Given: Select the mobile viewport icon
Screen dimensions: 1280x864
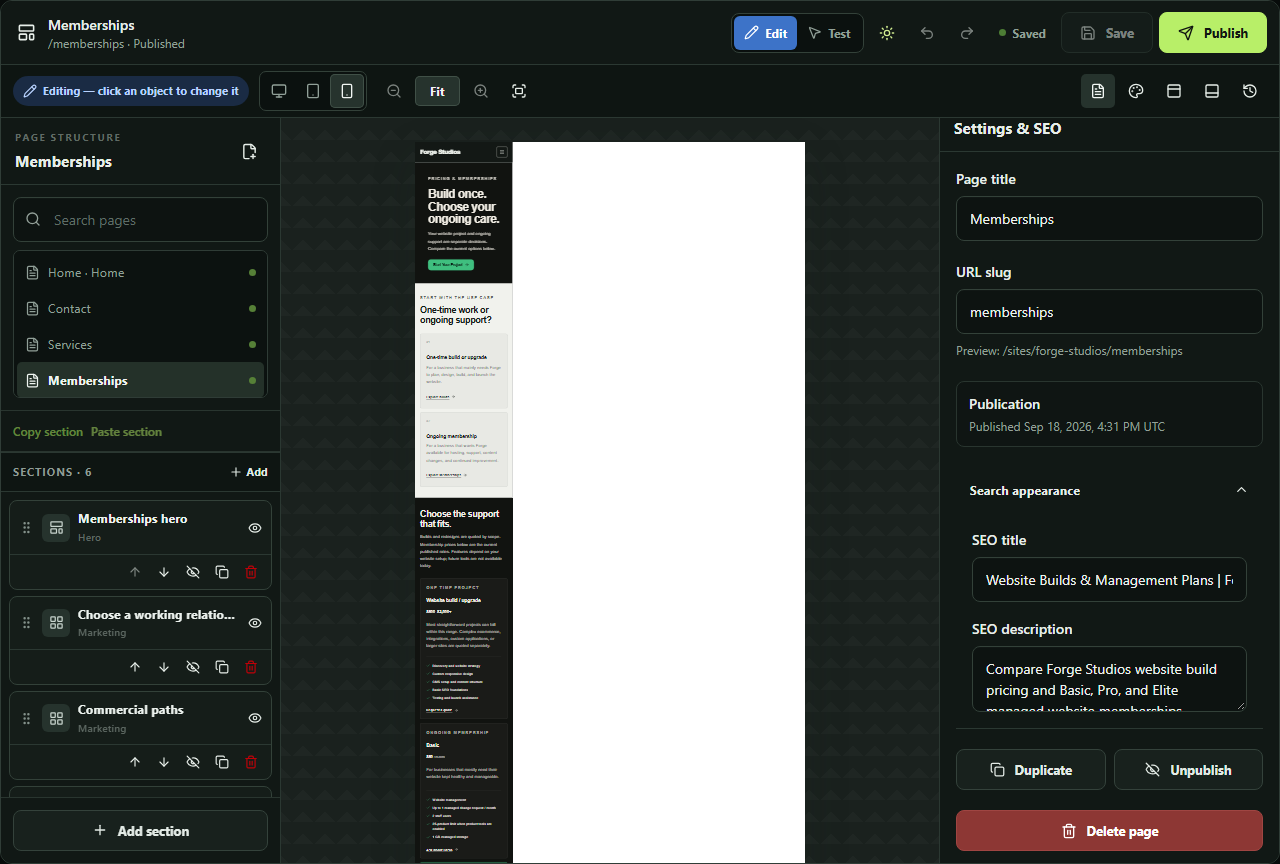Looking at the screenshot, I should tap(347, 91).
